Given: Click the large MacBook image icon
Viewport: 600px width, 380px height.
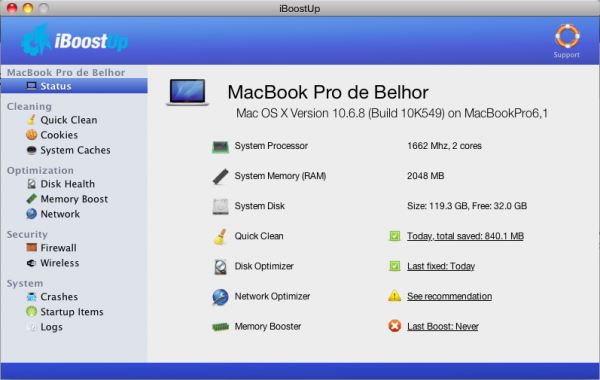Looking at the screenshot, I should [x=188, y=92].
